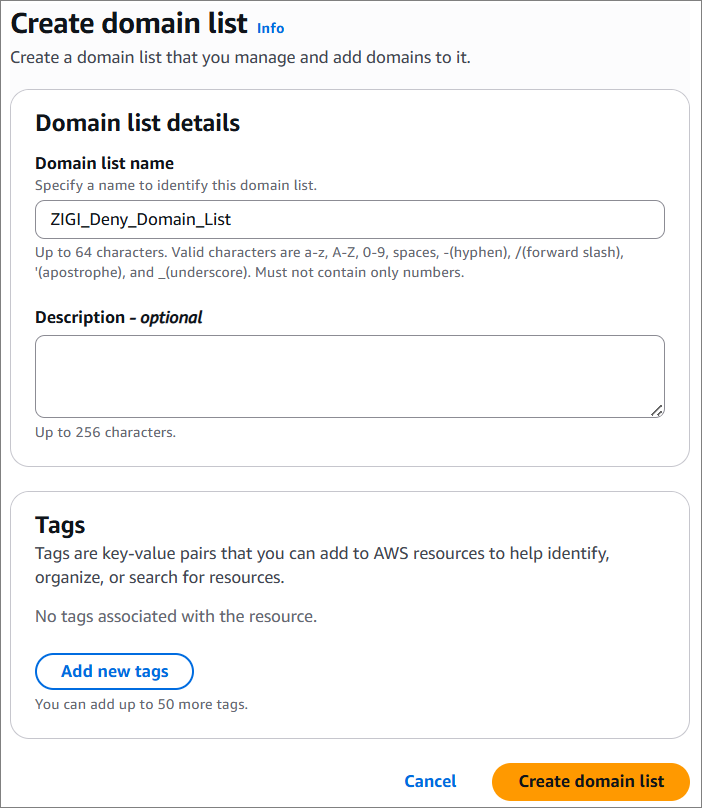
Task: Click the italic optional word
Action: tap(172, 317)
